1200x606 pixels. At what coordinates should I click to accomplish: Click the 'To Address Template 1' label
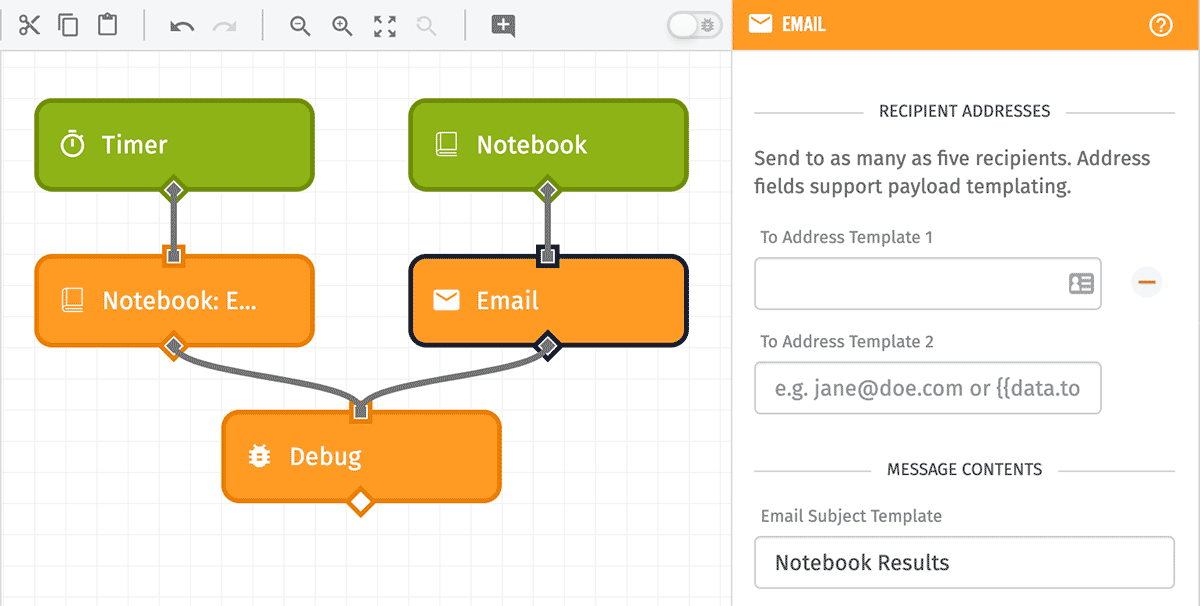847,237
